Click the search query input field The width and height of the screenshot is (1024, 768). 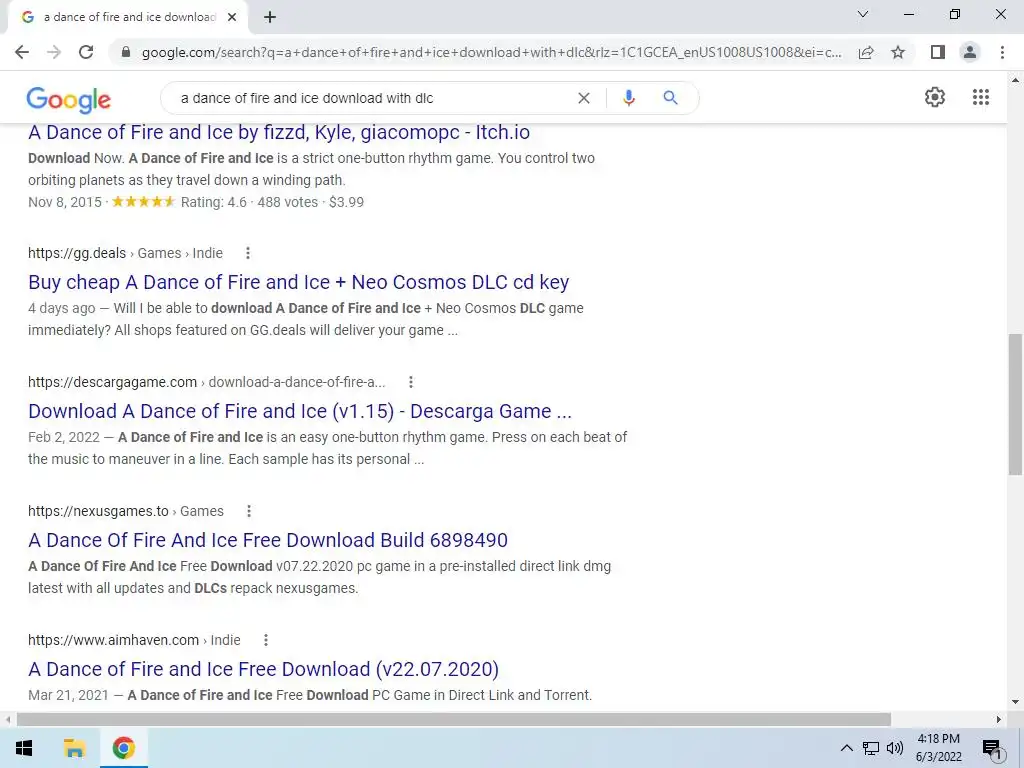(372, 98)
